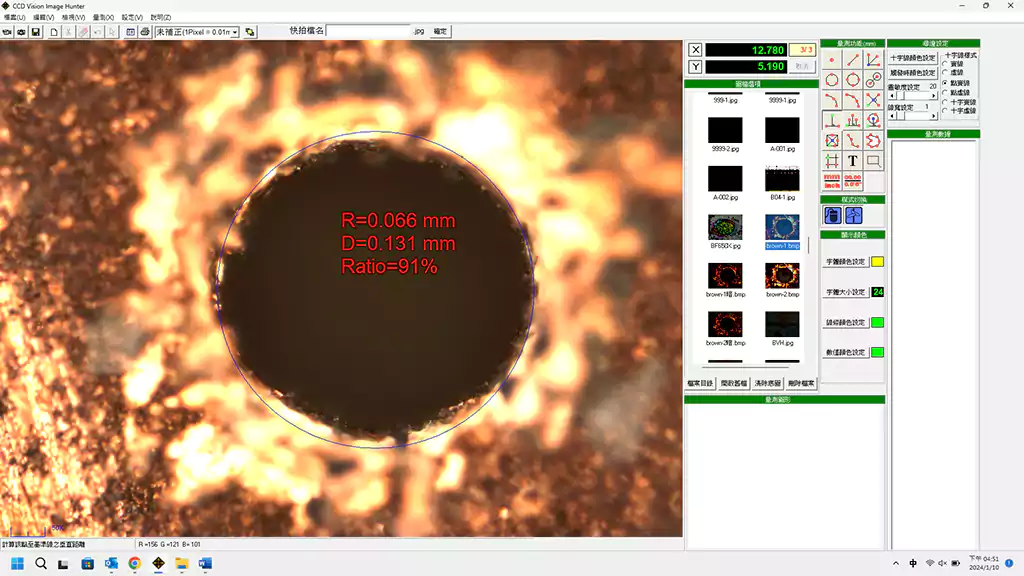1024x576 pixels.
Task: Open the 設定 menu in menu bar
Action: (131, 17)
